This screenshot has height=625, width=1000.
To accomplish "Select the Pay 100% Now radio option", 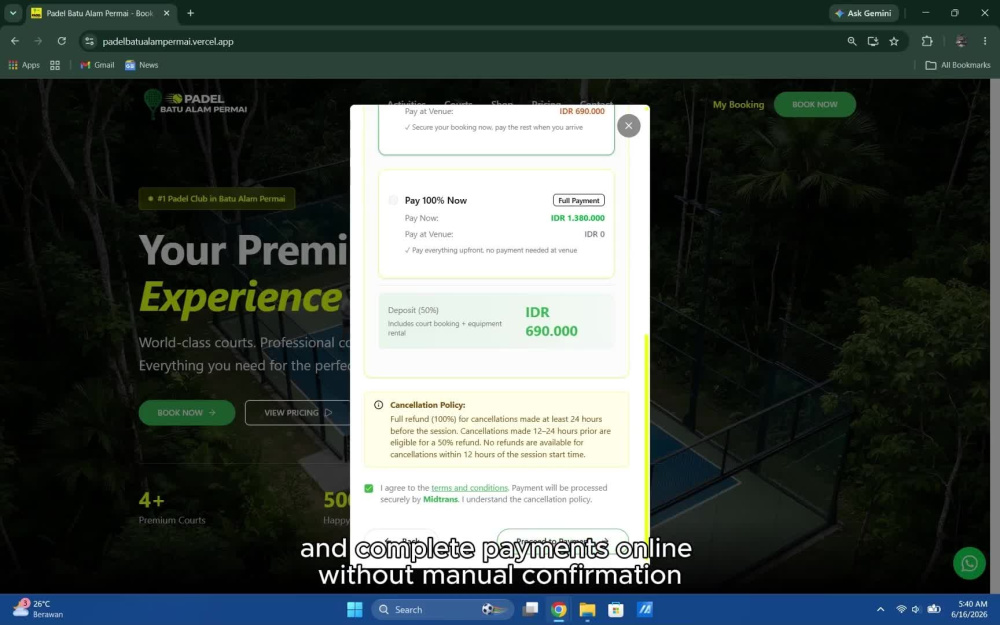I will tap(393, 200).
